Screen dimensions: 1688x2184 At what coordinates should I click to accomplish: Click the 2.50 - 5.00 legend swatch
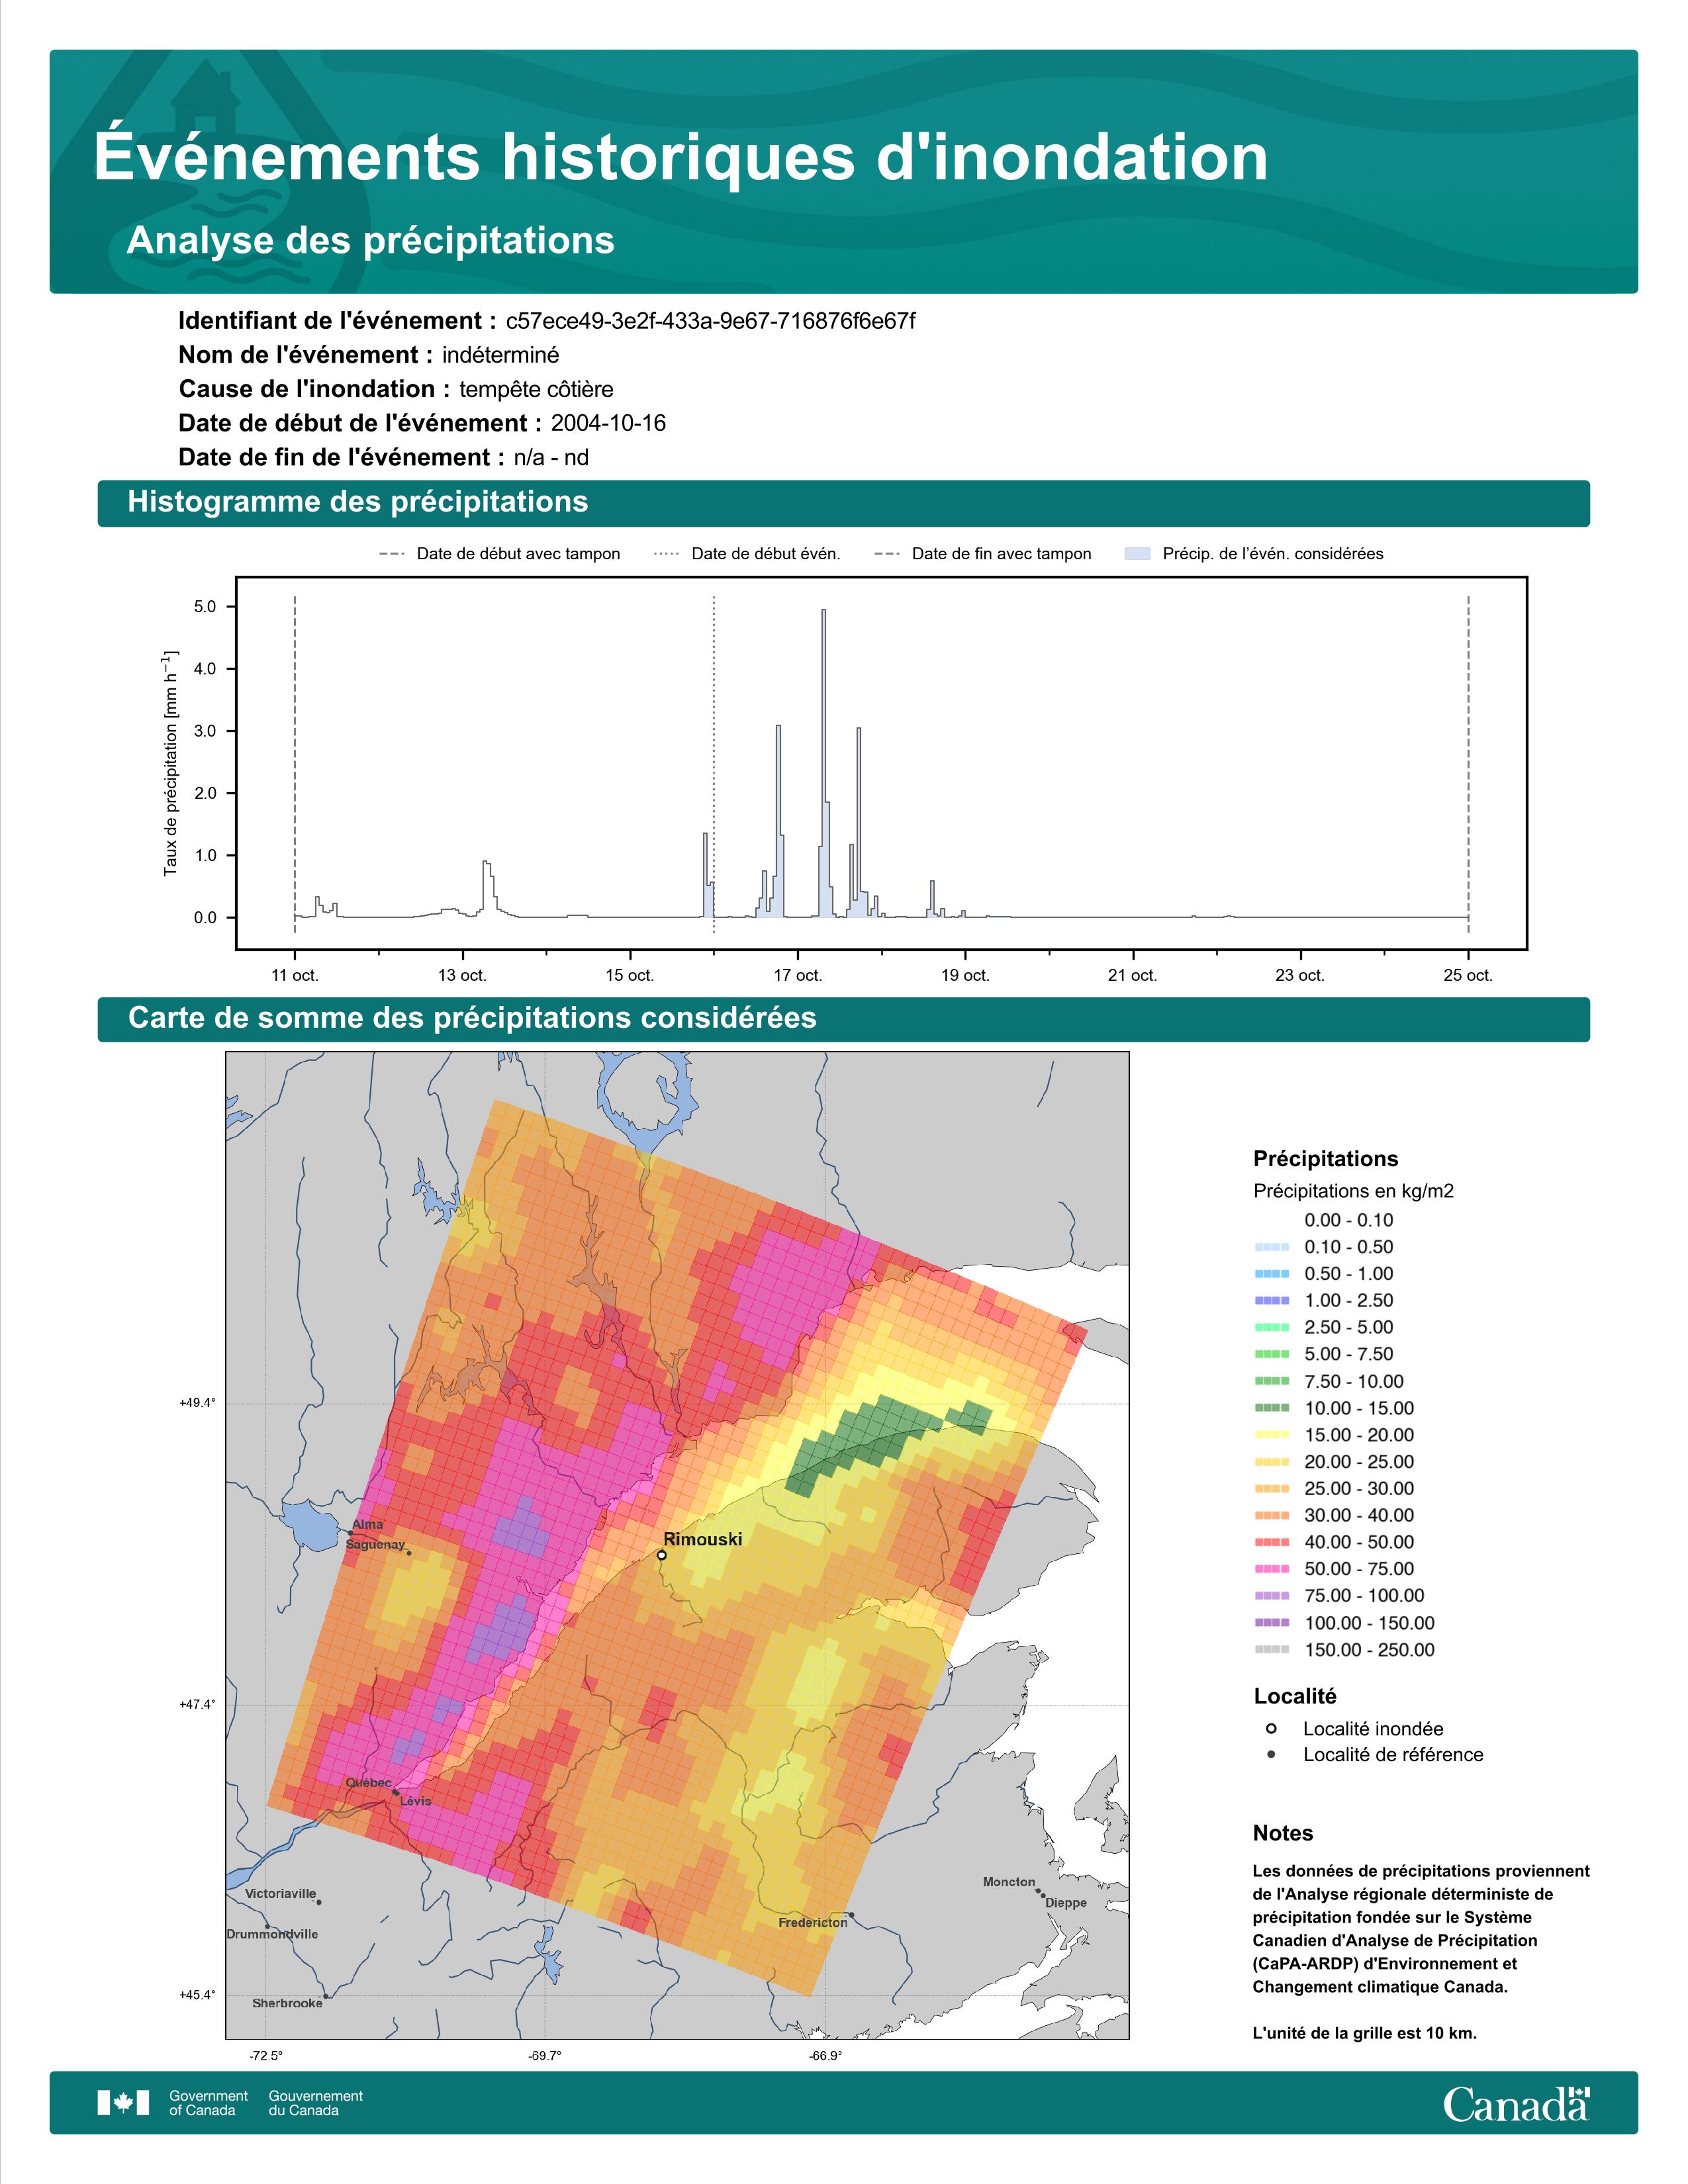(1271, 1327)
